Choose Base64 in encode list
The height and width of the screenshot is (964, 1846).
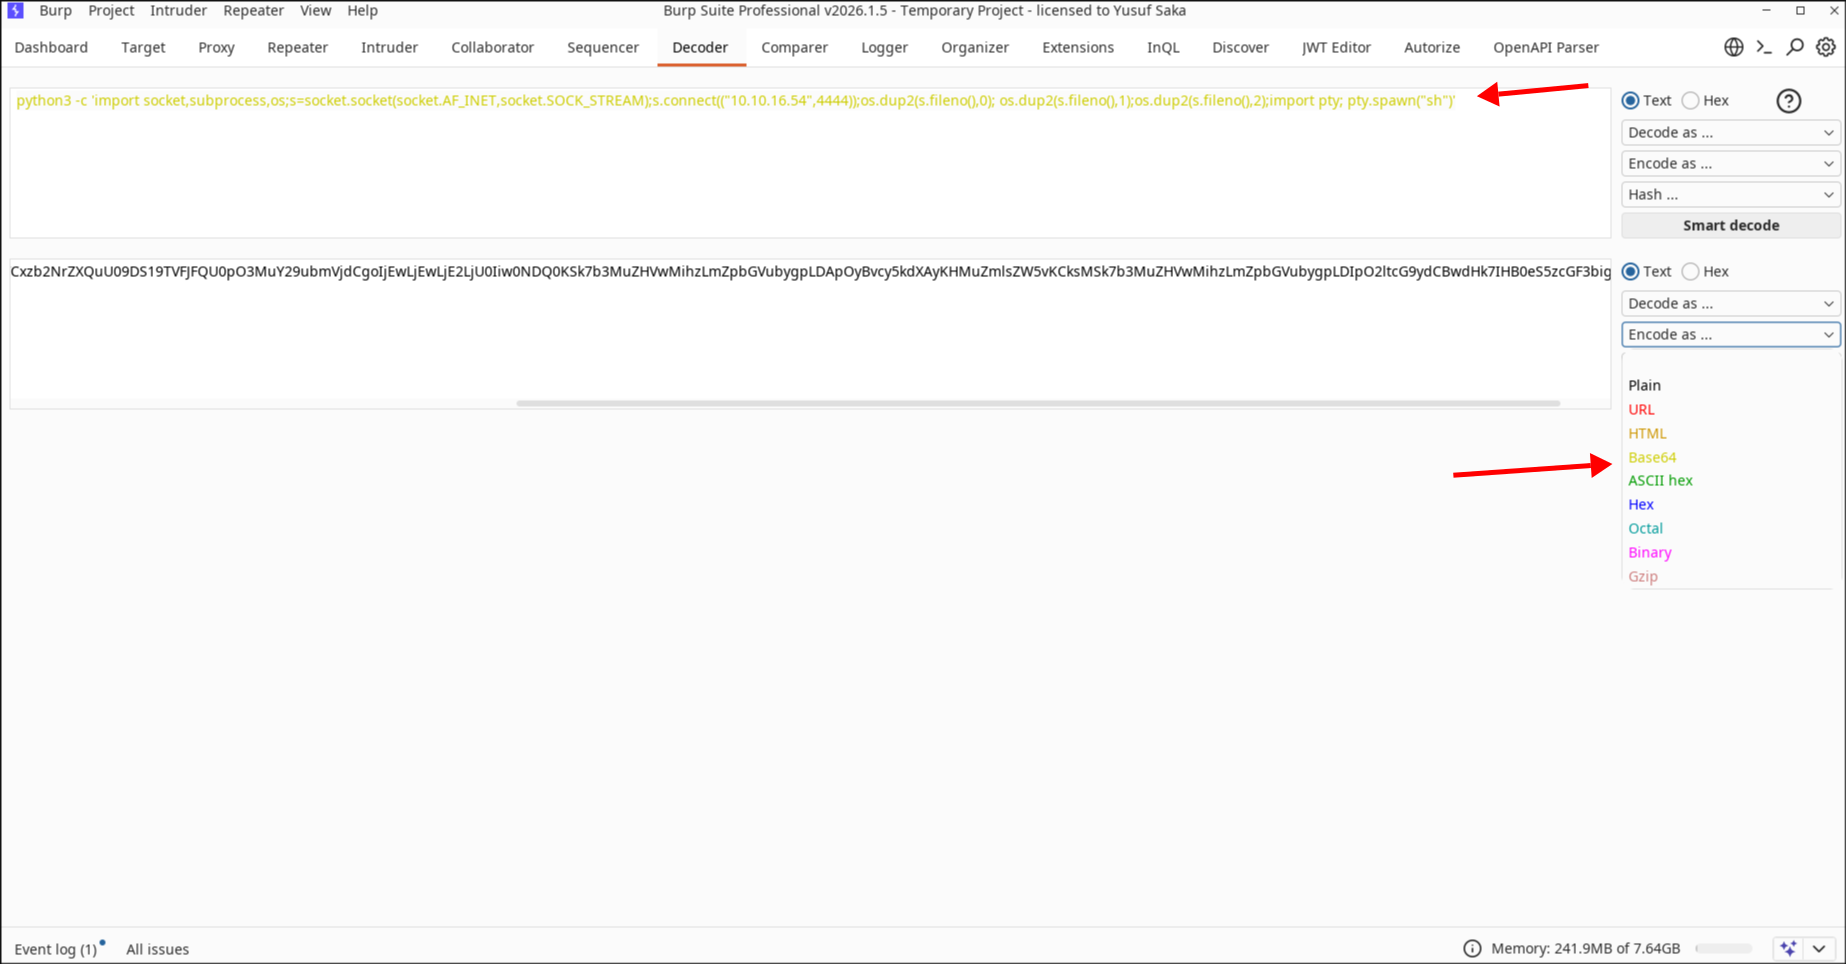[1652, 457]
